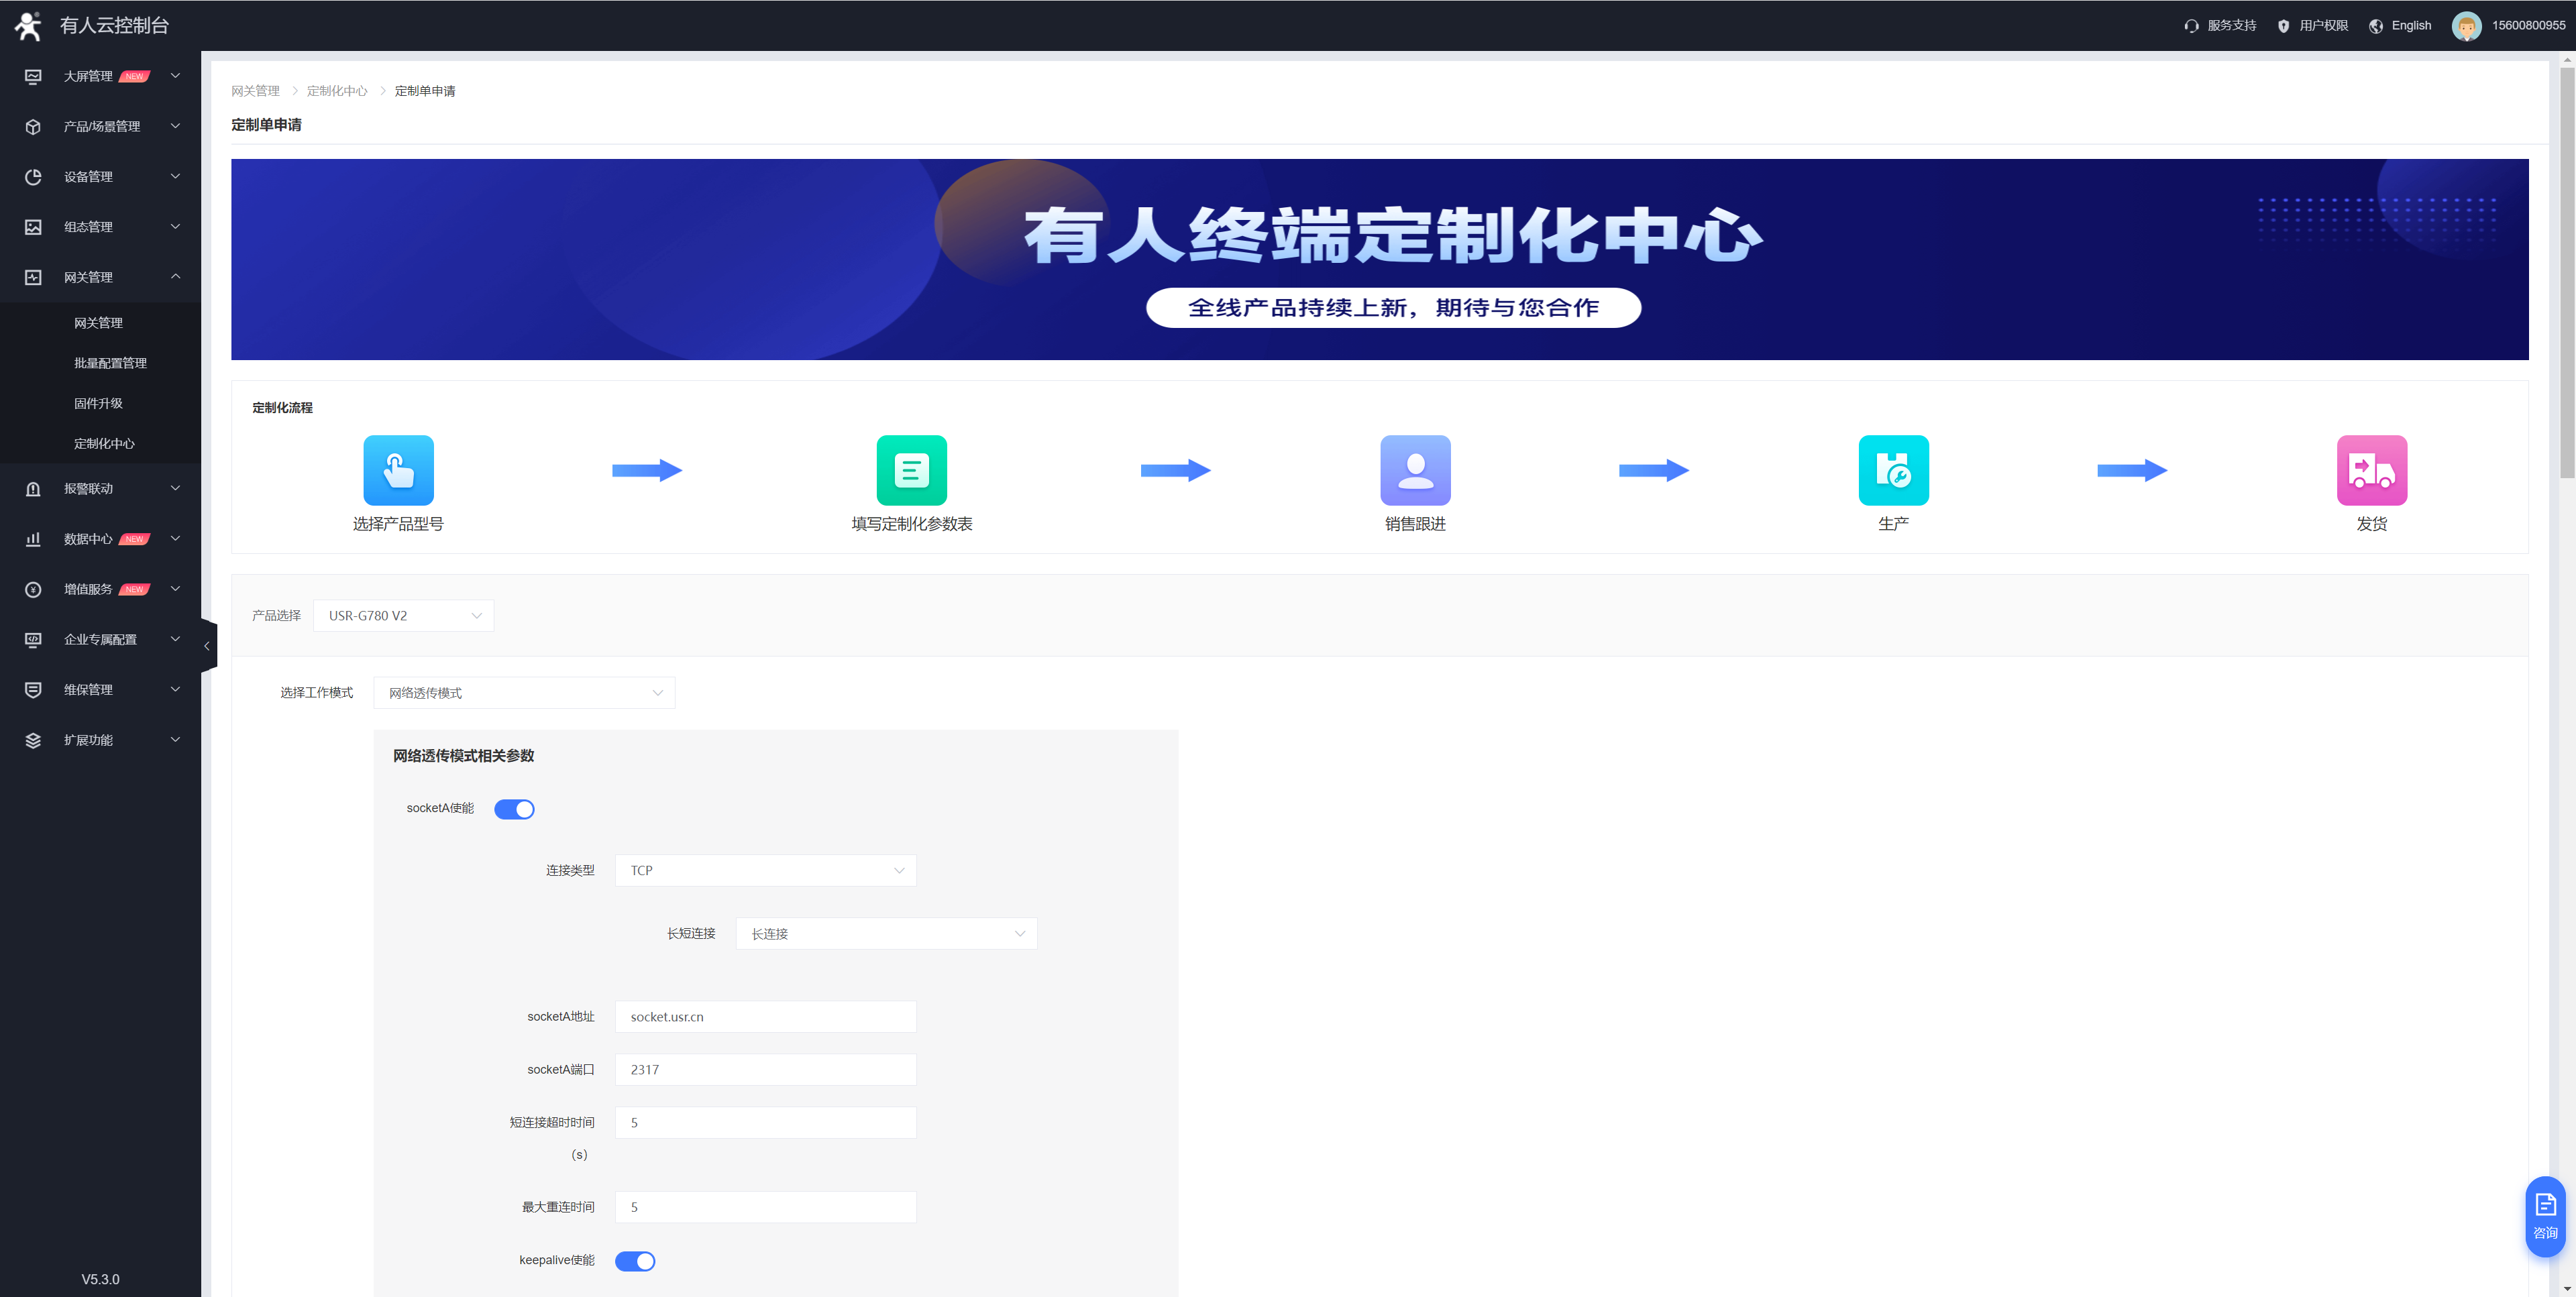This screenshot has width=2576, height=1297.
Task: Expand the 大屏管理 menu chevron
Action: [x=176, y=76]
